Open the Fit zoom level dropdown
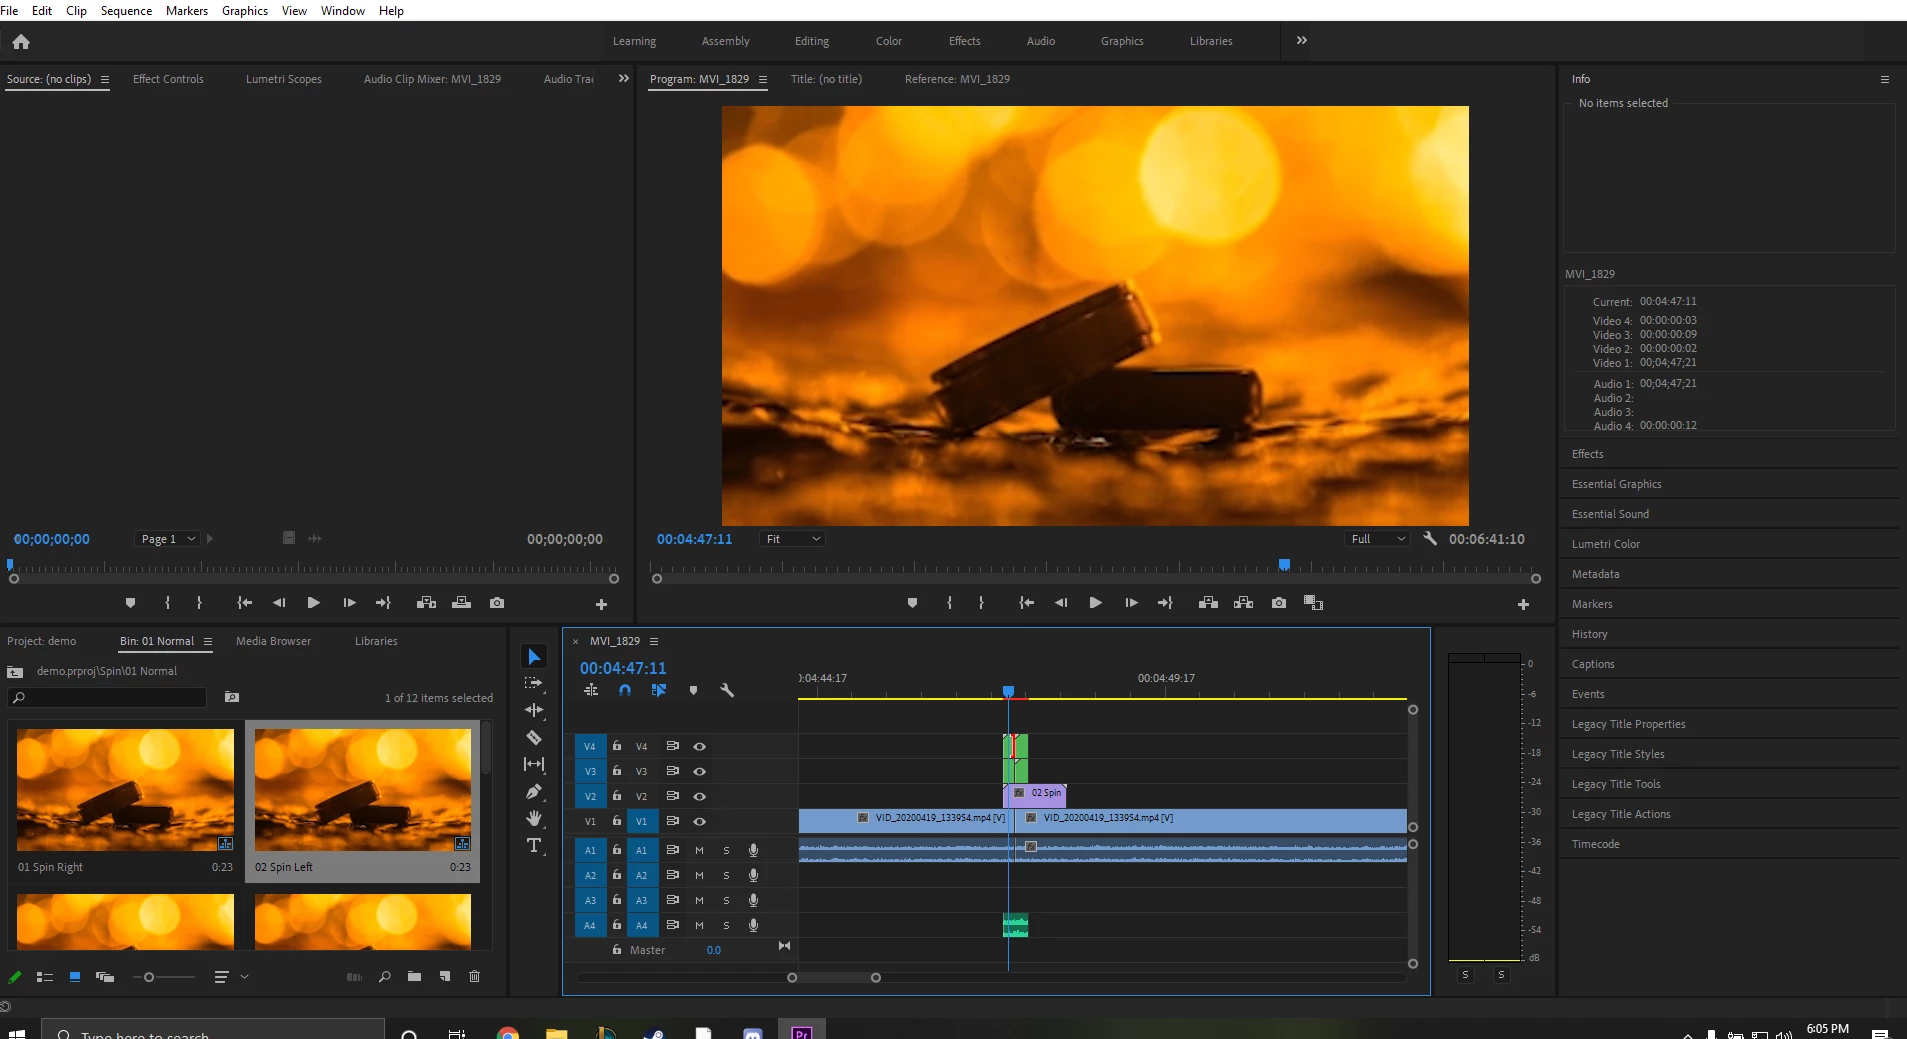Viewport: 1907px width, 1039px height. [793, 539]
